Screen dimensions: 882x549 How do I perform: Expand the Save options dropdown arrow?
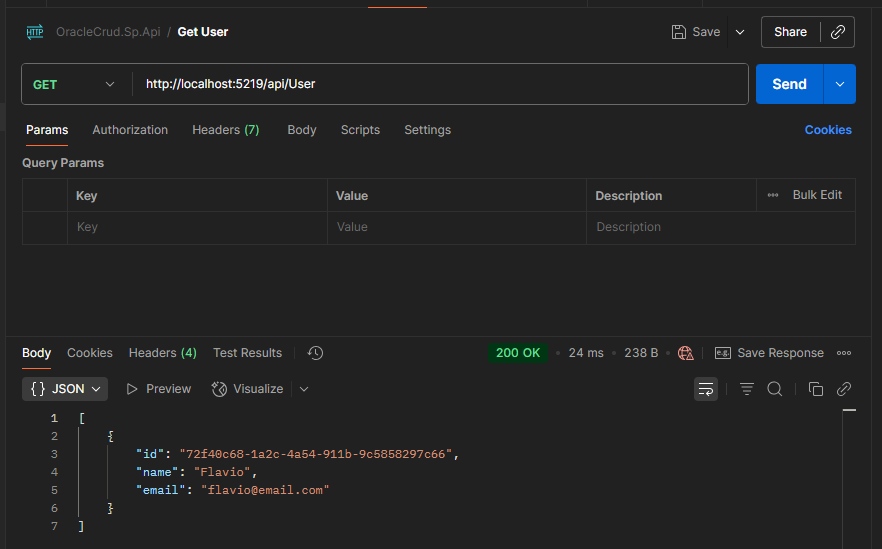[x=740, y=32]
